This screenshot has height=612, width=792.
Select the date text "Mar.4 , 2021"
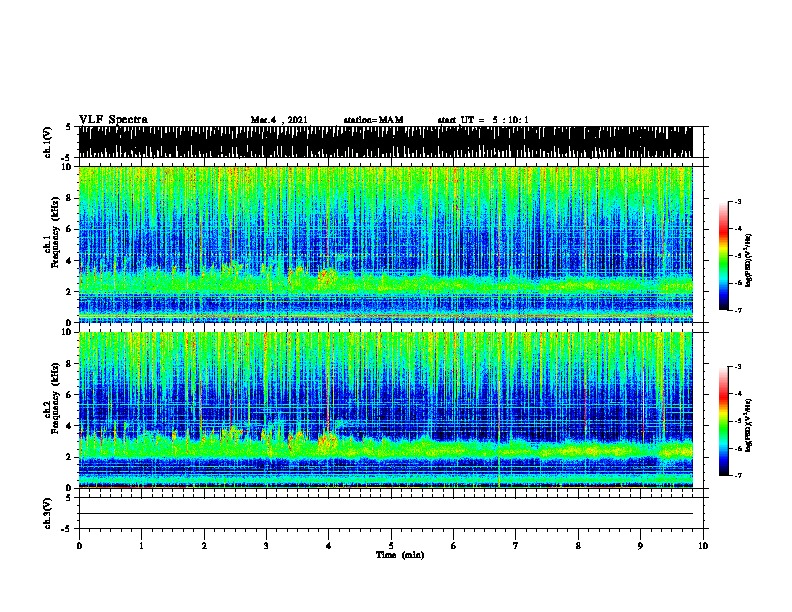point(279,120)
